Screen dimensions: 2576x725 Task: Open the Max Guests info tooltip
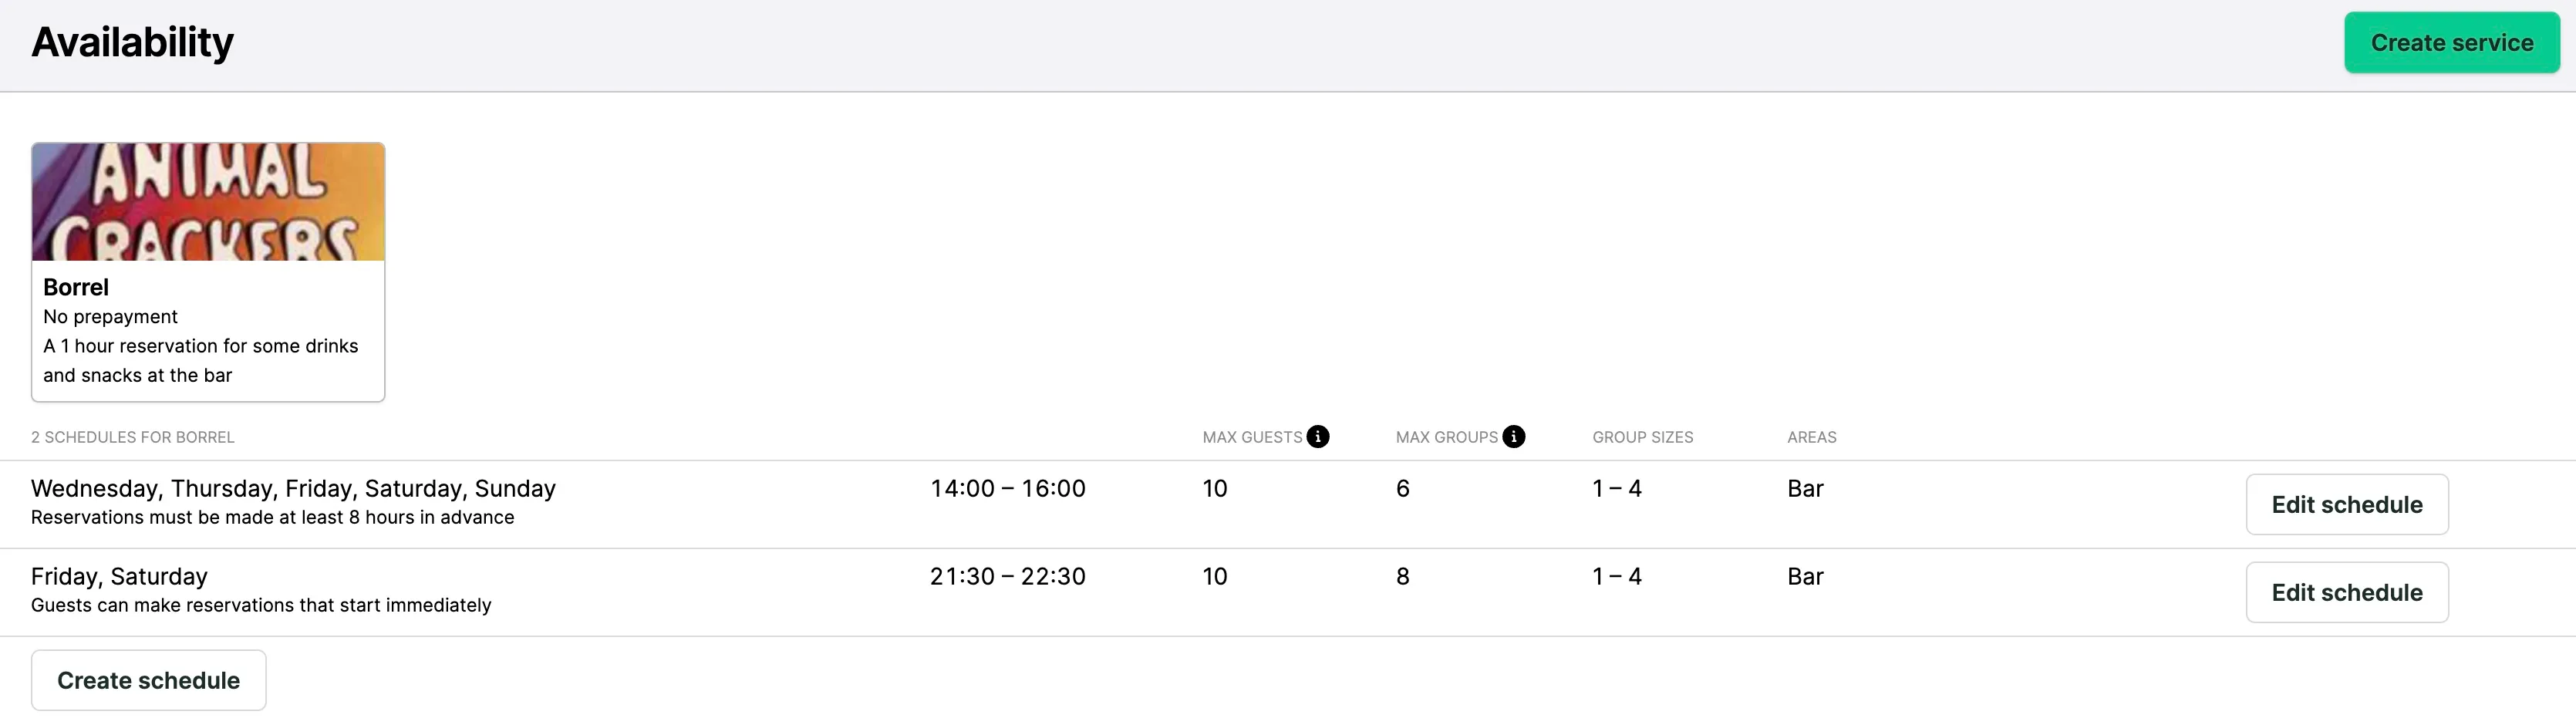click(x=1318, y=437)
